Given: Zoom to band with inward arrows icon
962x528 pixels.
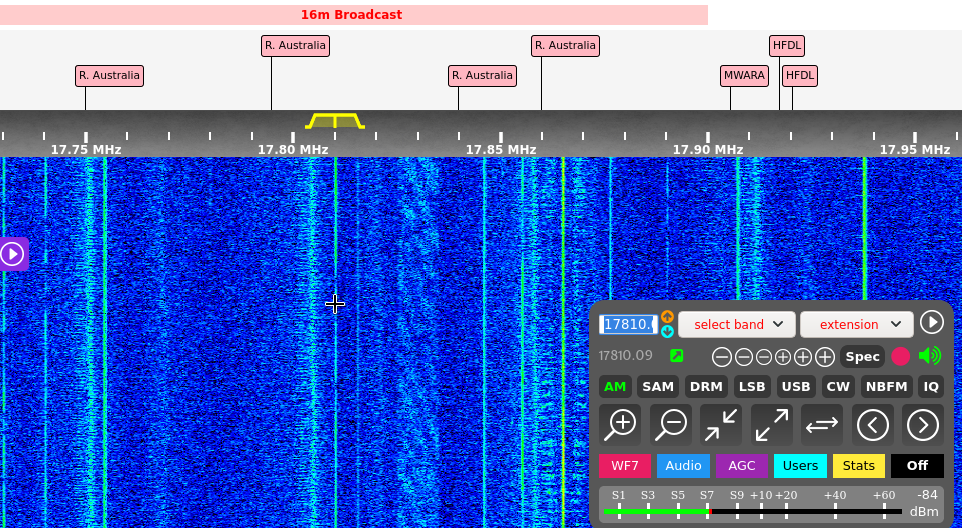Looking at the screenshot, I should tap(721, 425).
